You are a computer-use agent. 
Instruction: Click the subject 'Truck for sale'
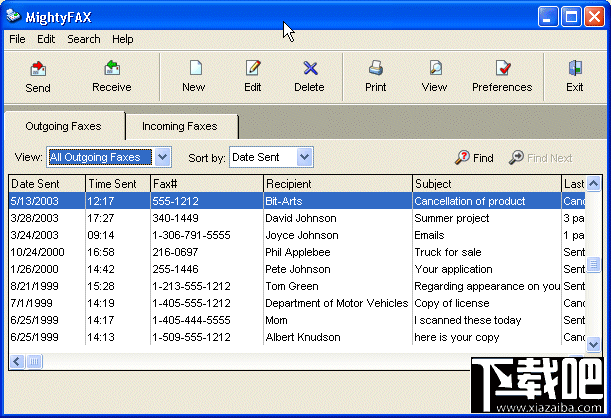pos(448,252)
